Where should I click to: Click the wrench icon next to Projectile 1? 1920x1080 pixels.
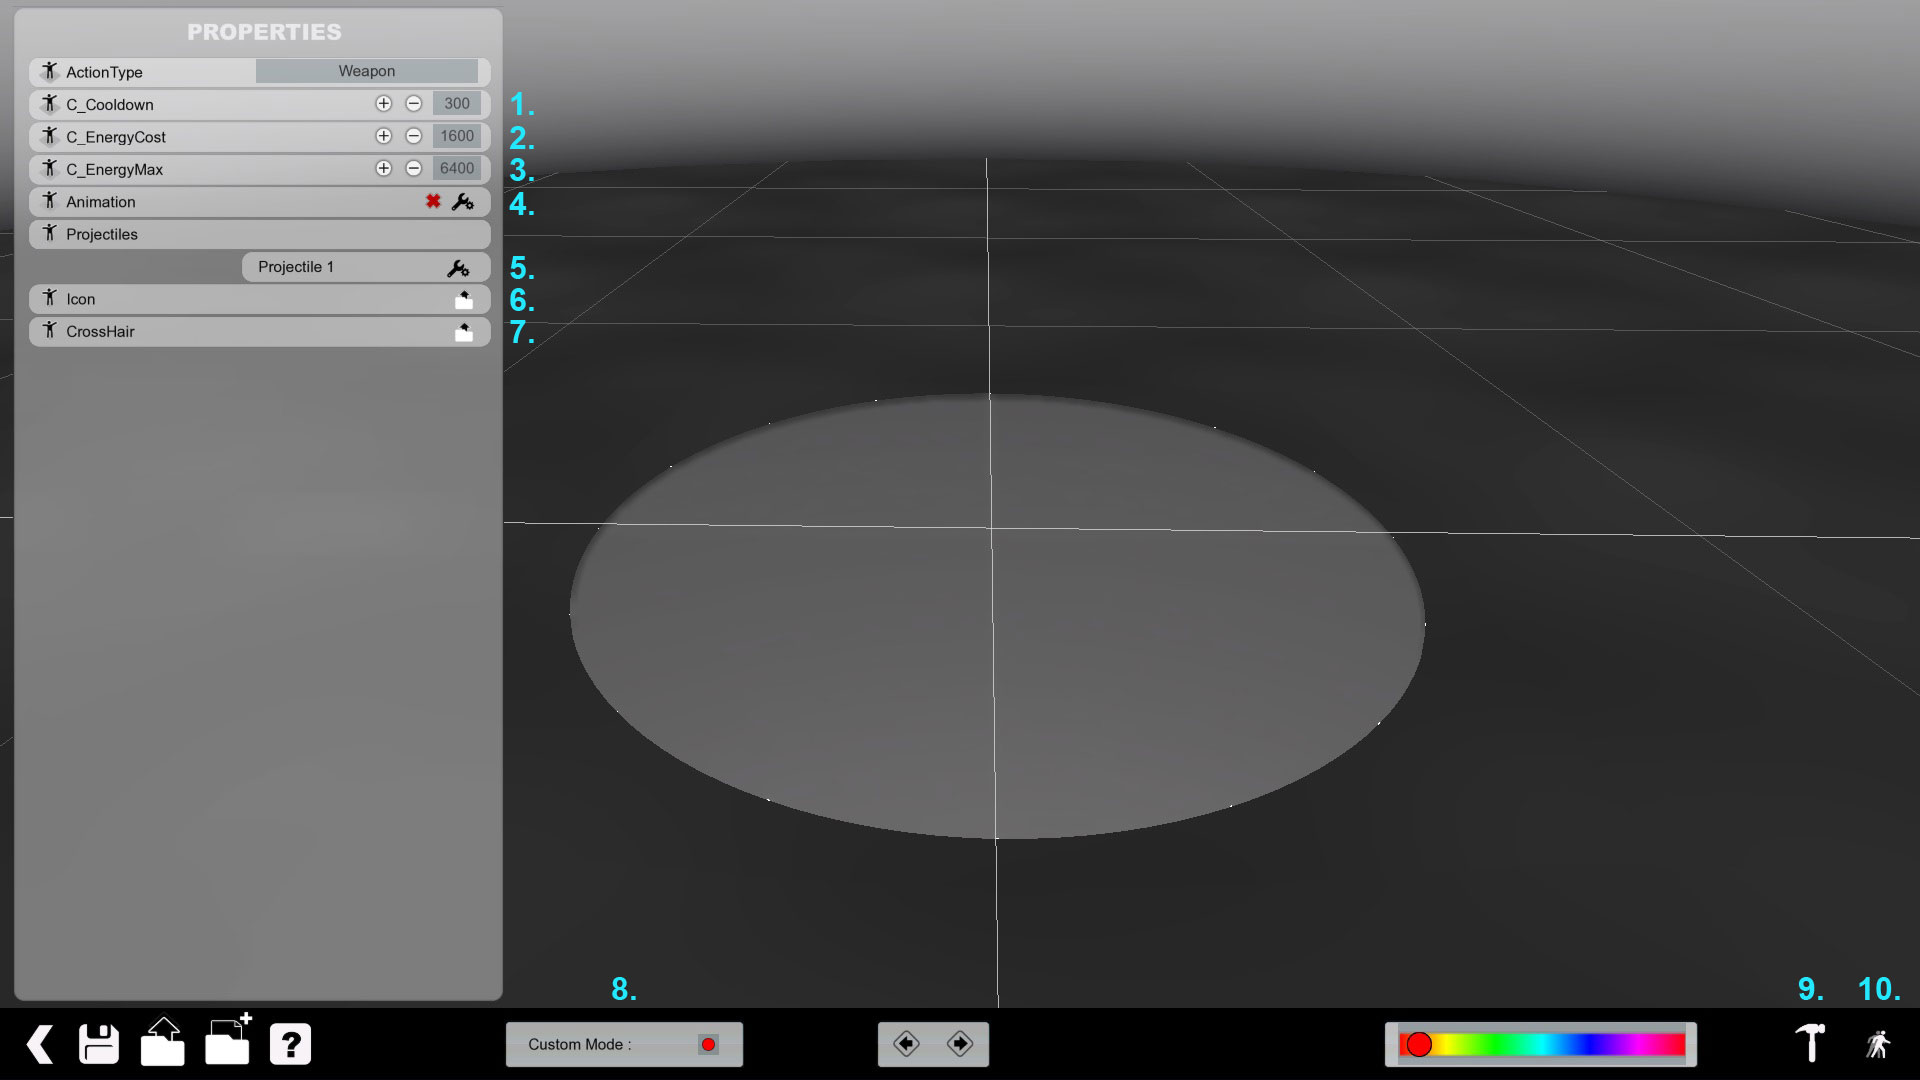tap(460, 268)
